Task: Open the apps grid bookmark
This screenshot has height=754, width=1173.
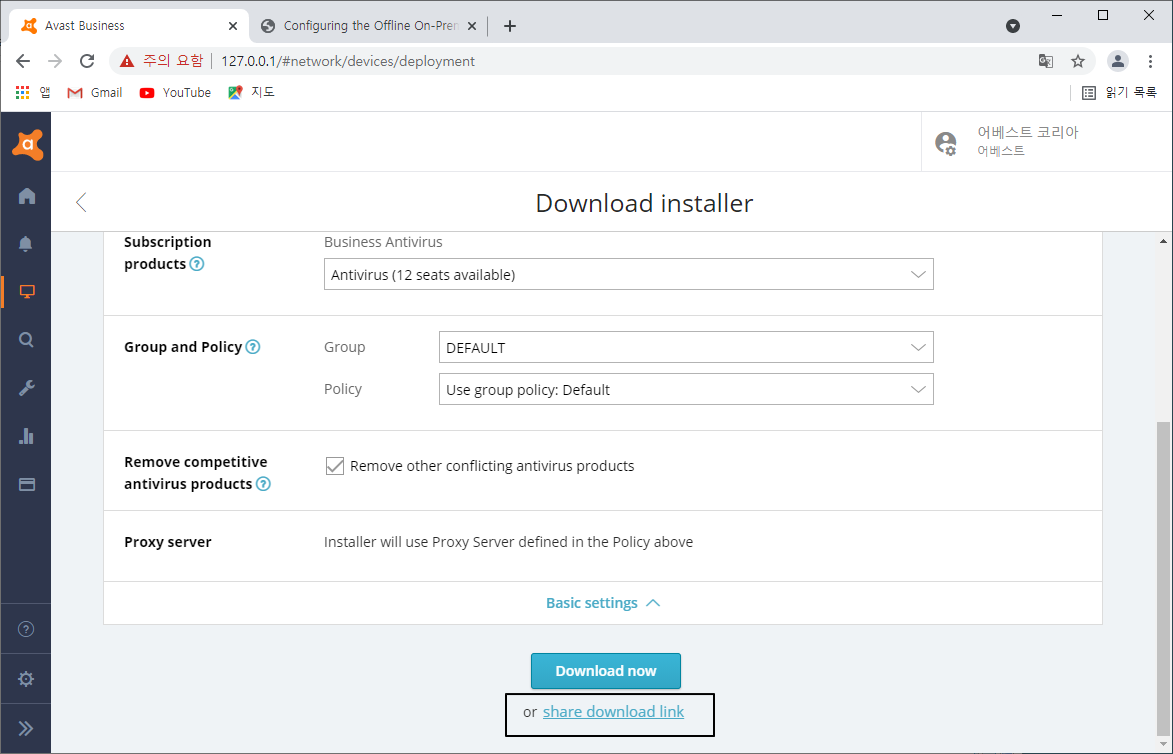Action: (22, 93)
